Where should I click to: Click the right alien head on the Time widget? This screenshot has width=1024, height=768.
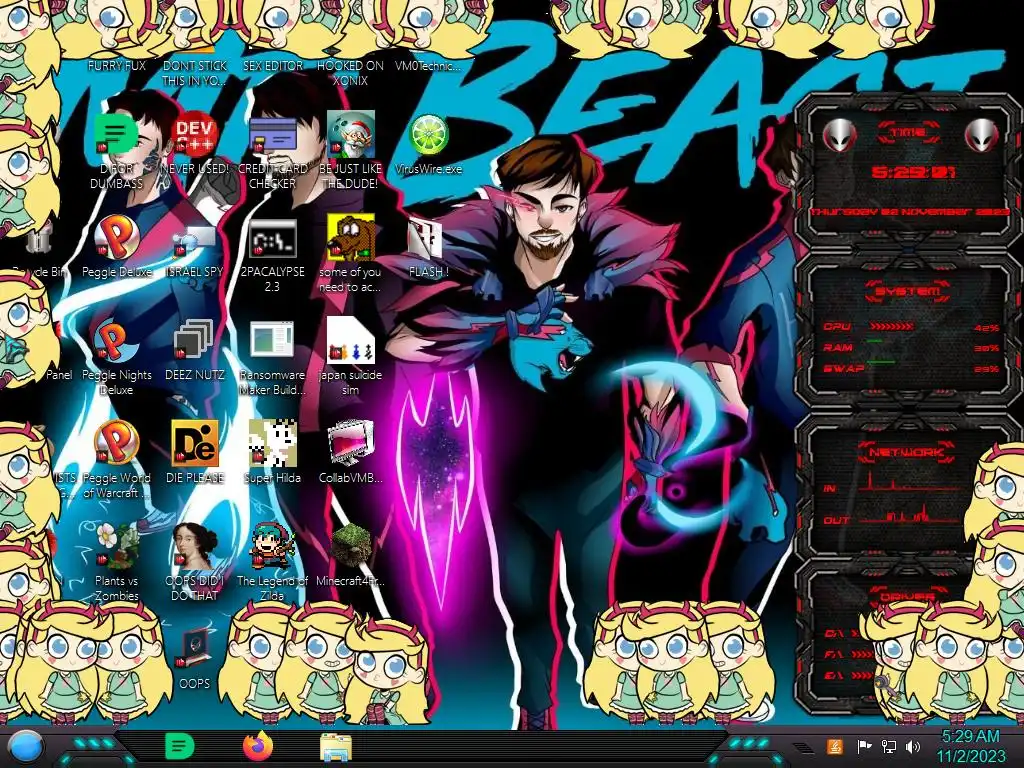coord(982,135)
